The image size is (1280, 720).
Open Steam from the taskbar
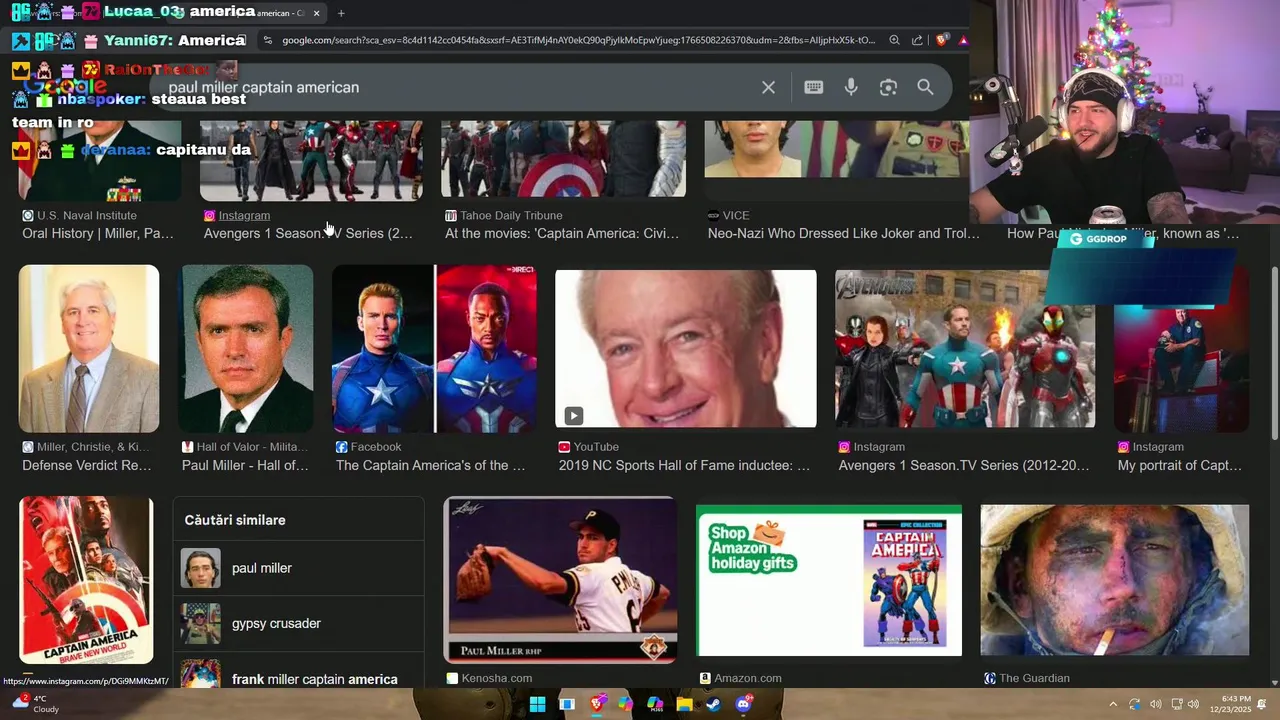pyautogui.click(x=713, y=704)
